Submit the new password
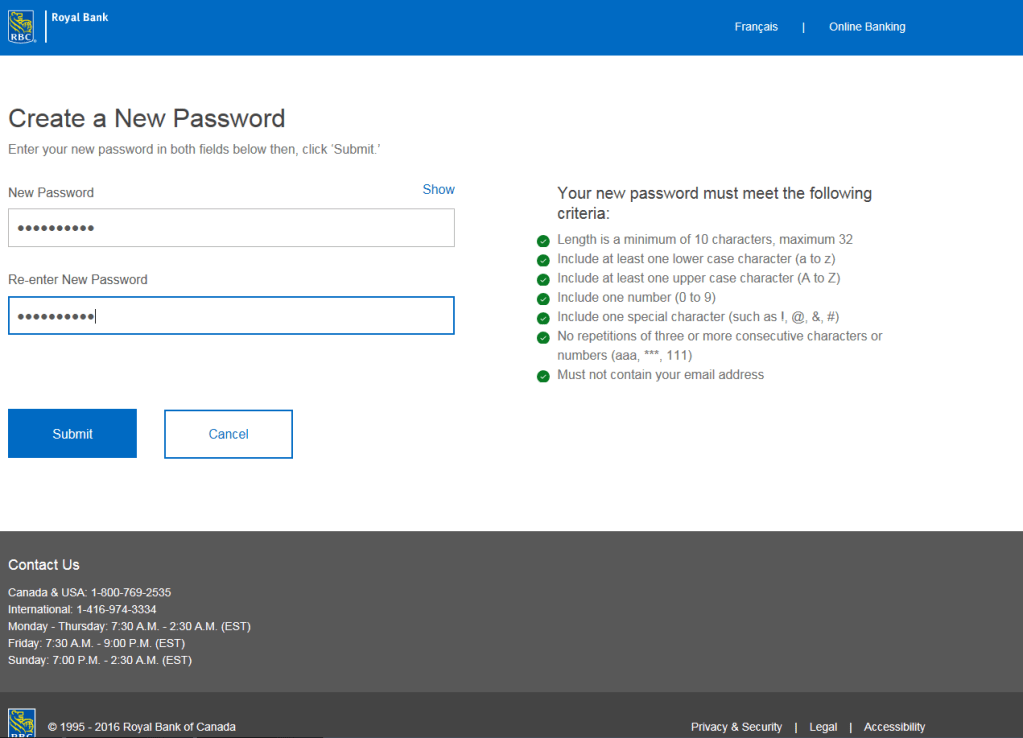 (x=72, y=434)
